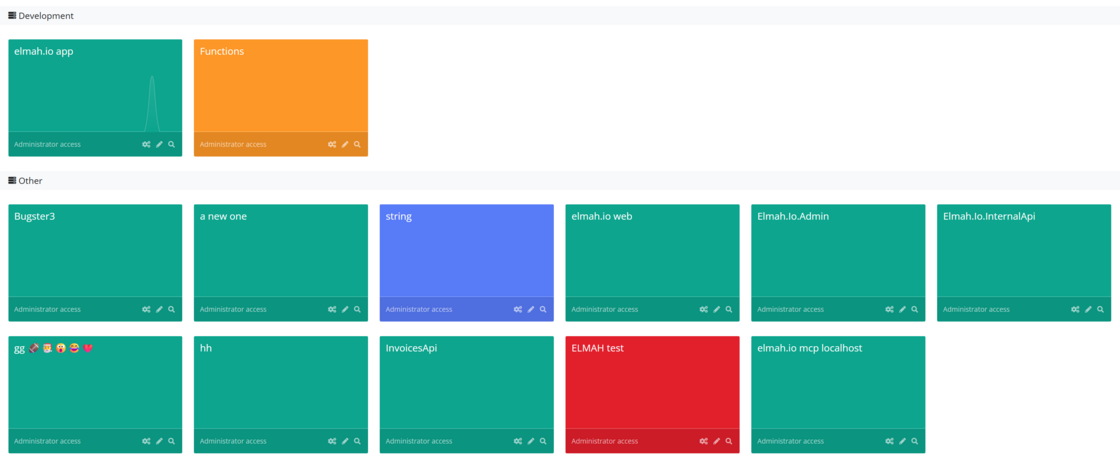Open the hh log title
This screenshot has height=467, width=1120.
(206, 348)
